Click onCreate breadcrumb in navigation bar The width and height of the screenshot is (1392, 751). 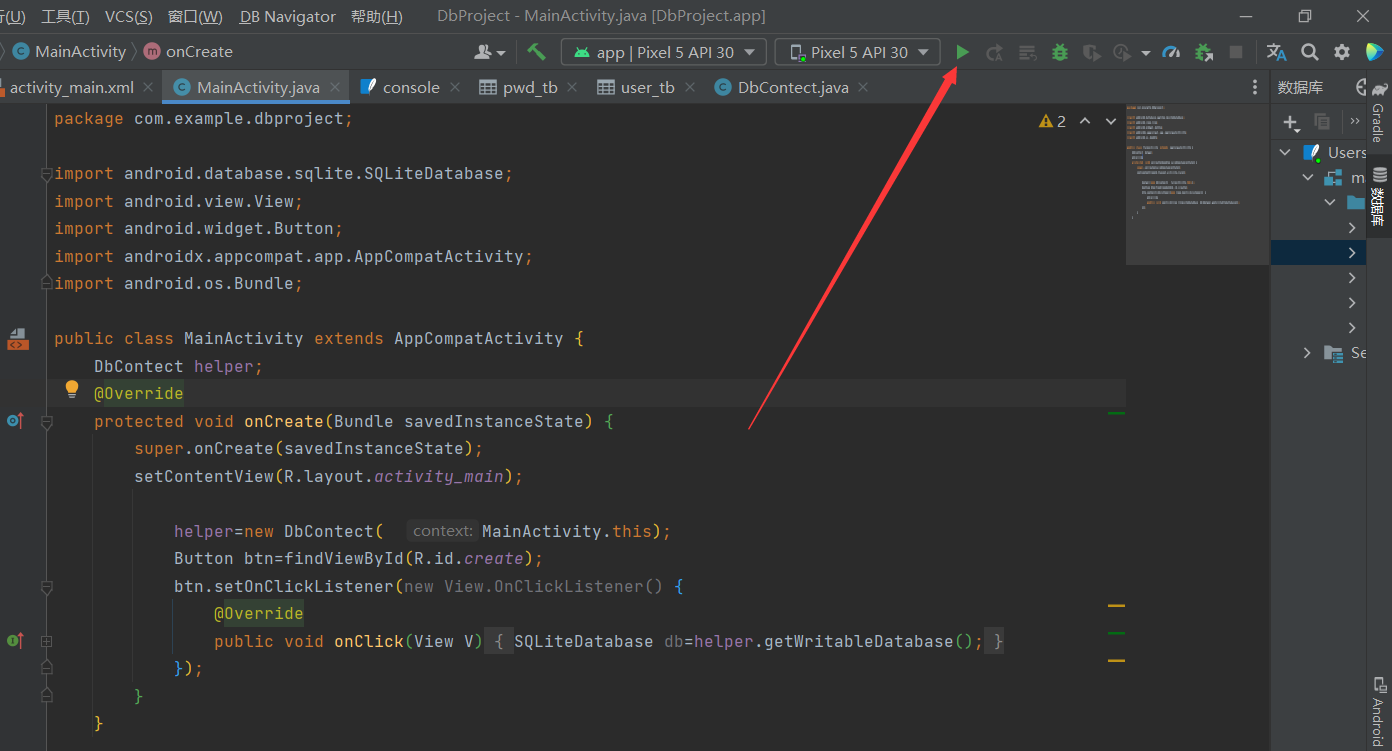coord(188,52)
